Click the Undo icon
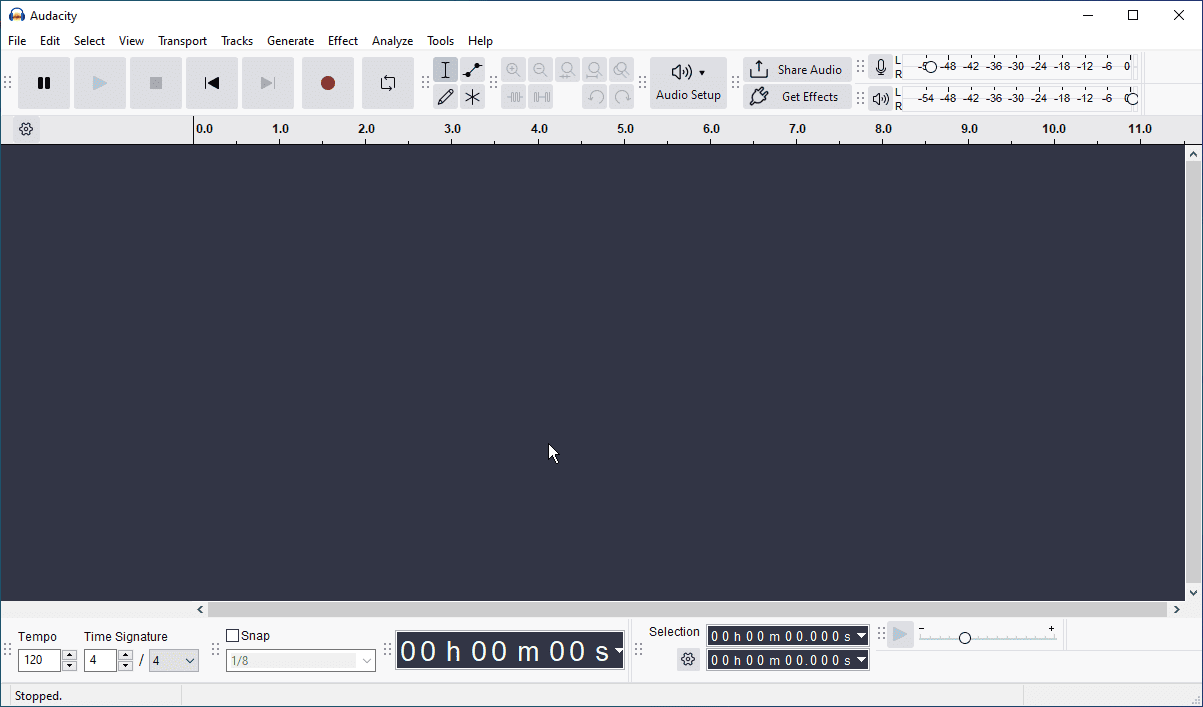This screenshot has height=707, width=1203. 594,96
